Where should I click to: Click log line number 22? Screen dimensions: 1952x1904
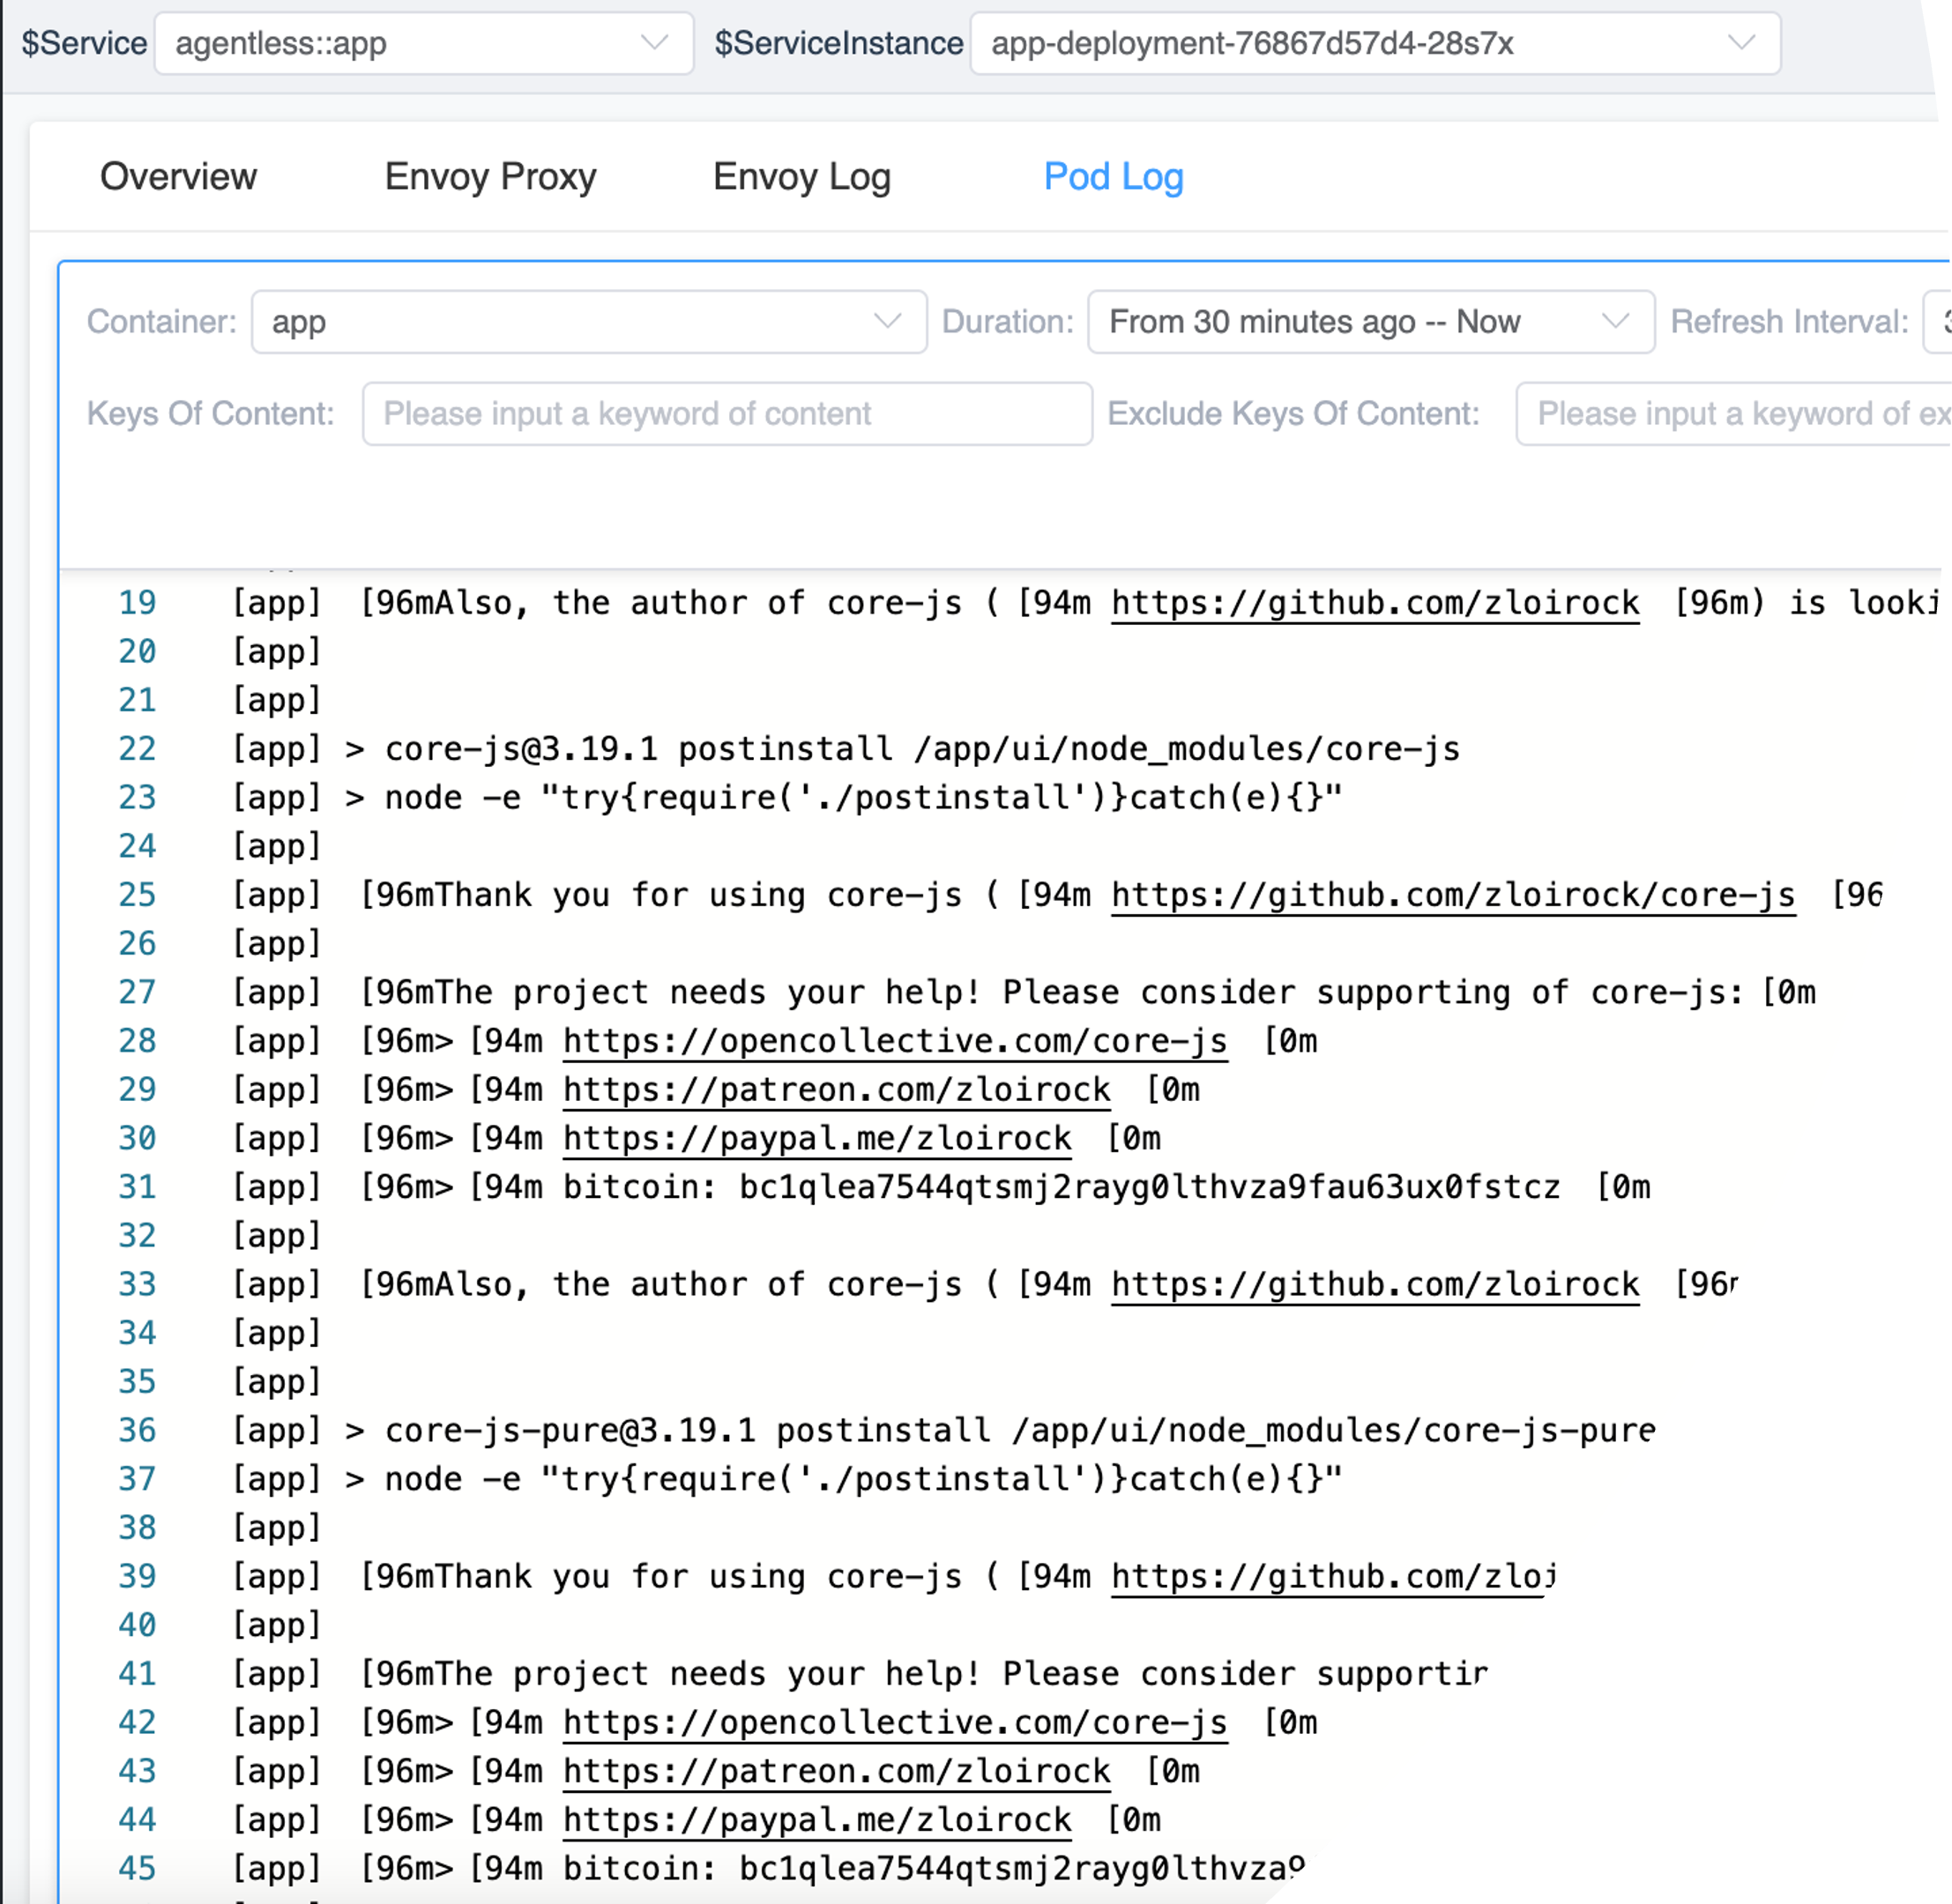click(x=137, y=749)
